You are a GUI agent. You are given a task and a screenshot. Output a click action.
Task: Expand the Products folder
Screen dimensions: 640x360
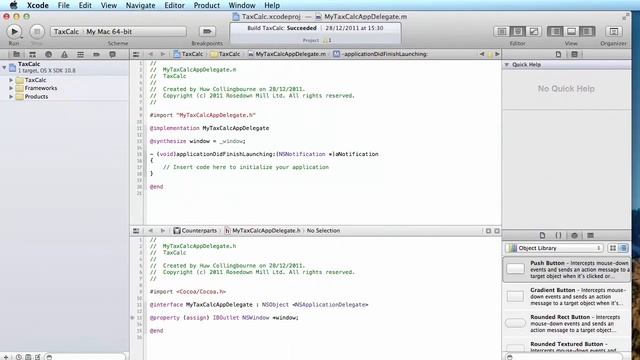11,97
